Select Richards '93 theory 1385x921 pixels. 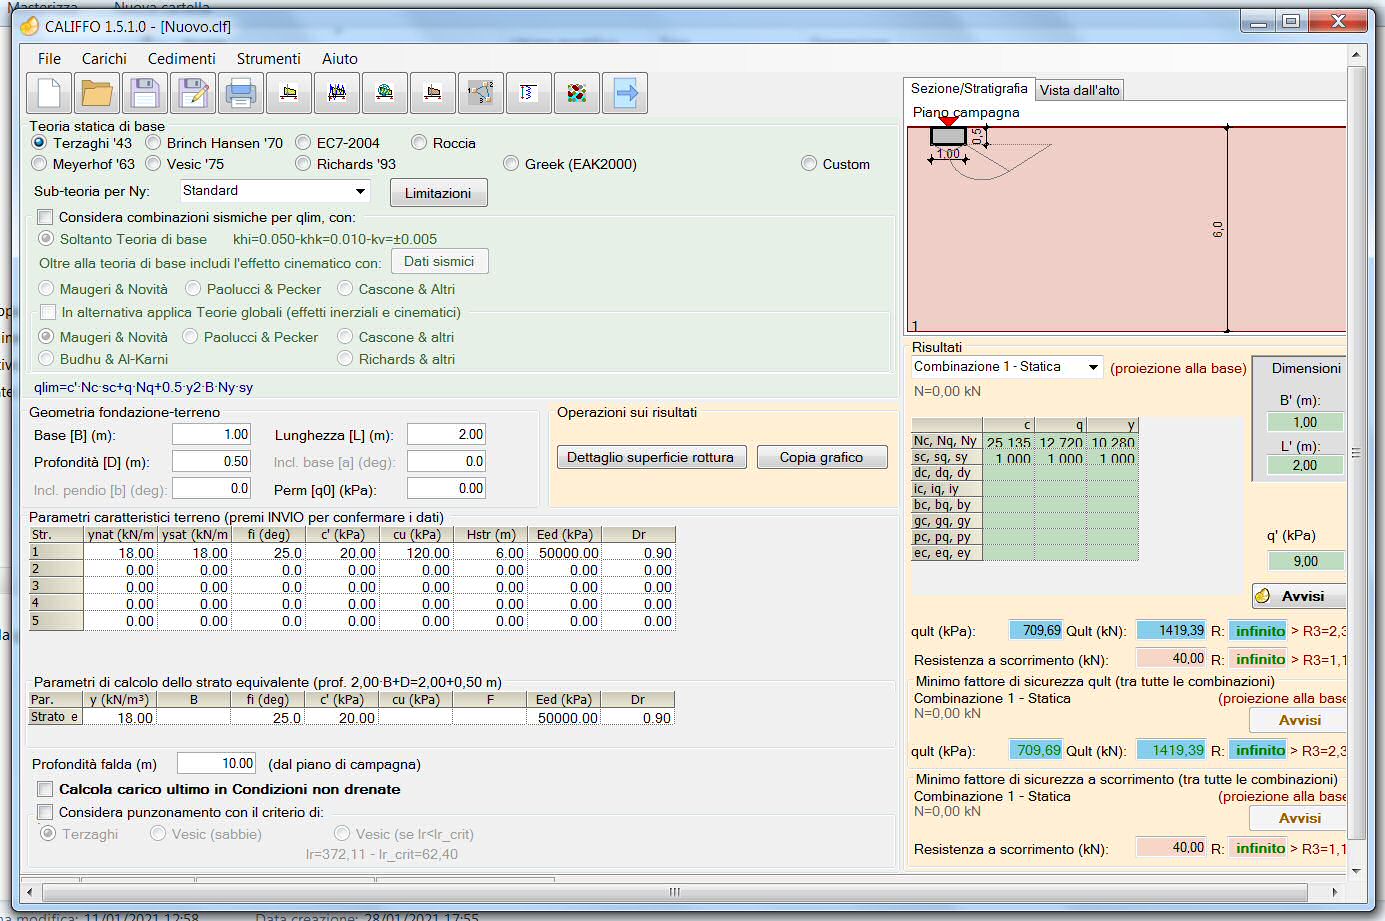point(303,163)
